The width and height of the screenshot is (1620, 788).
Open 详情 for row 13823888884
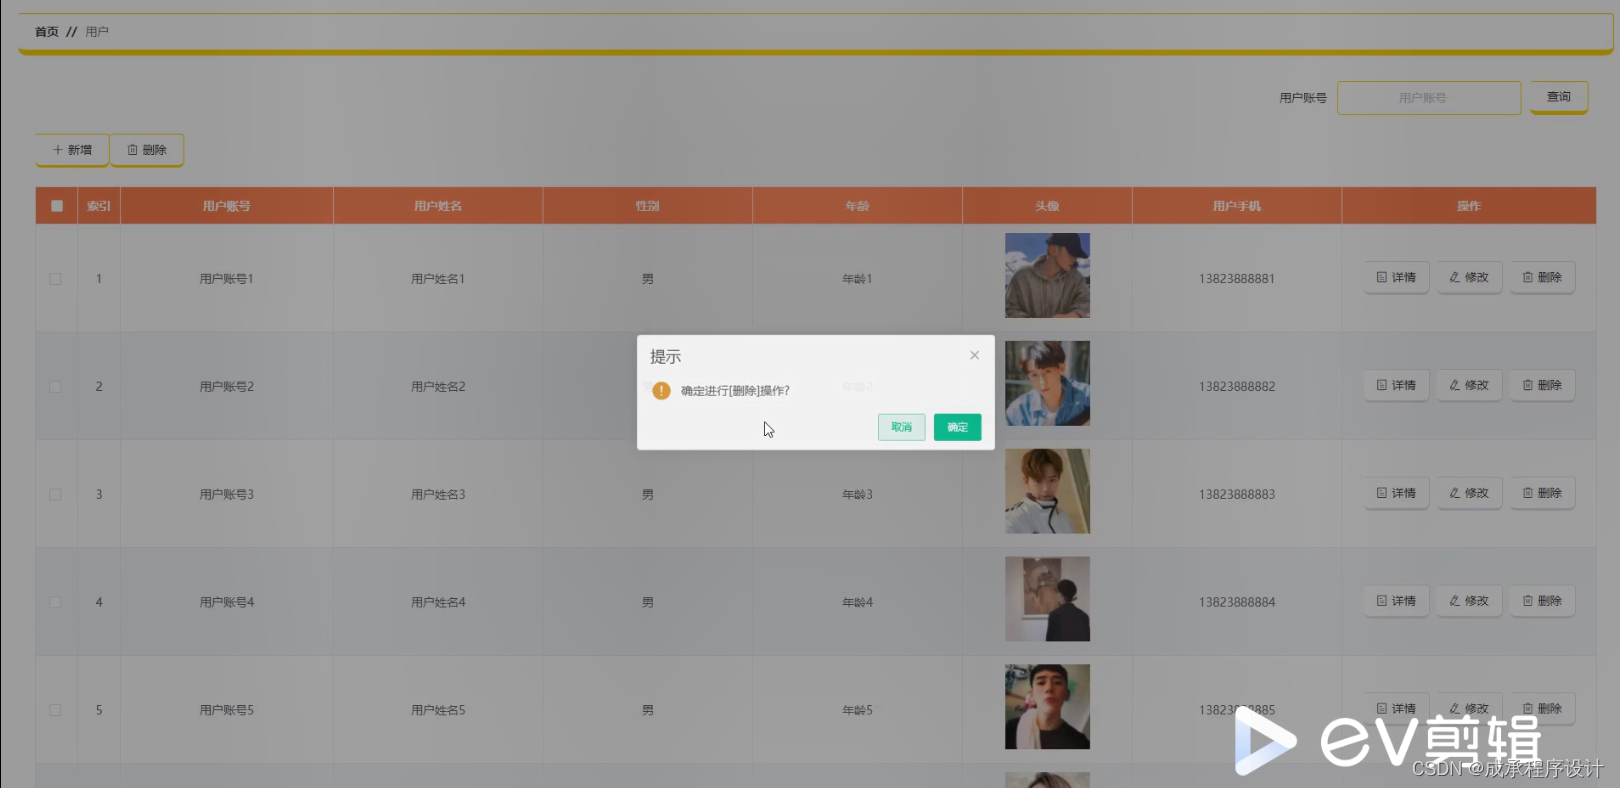1396,601
